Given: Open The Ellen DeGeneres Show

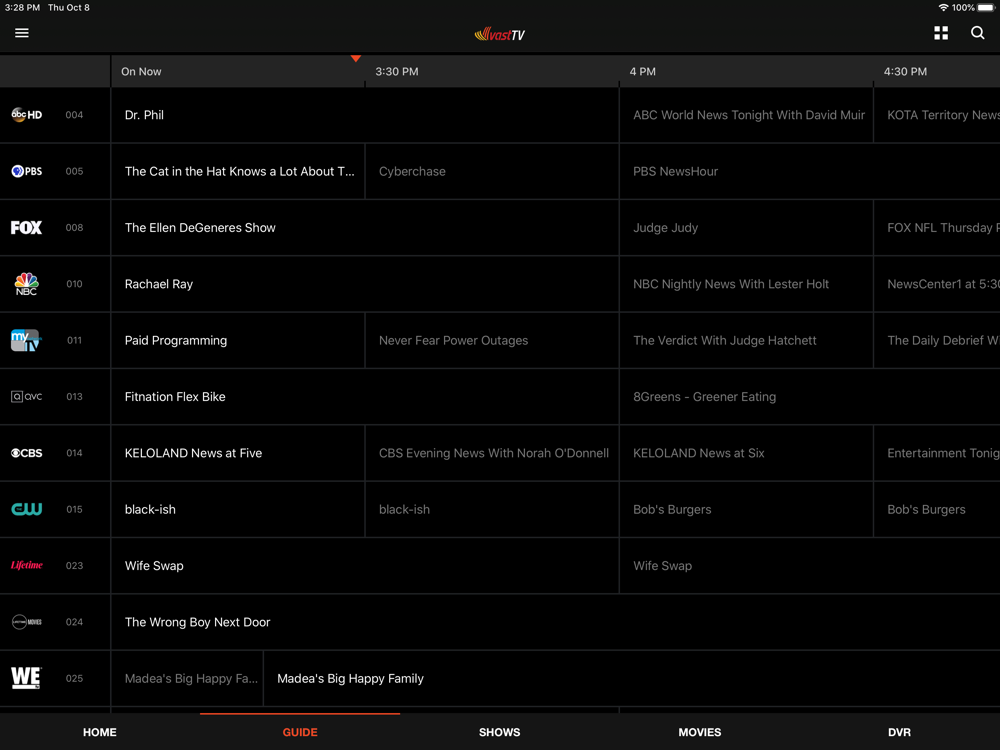Looking at the screenshot, I should pos(365,228).
